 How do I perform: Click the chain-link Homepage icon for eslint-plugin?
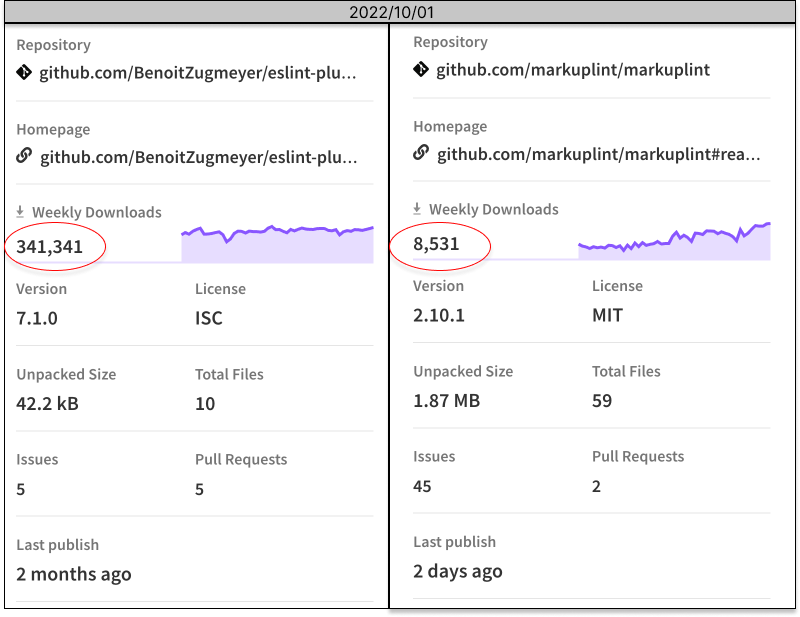coord(22,155)
